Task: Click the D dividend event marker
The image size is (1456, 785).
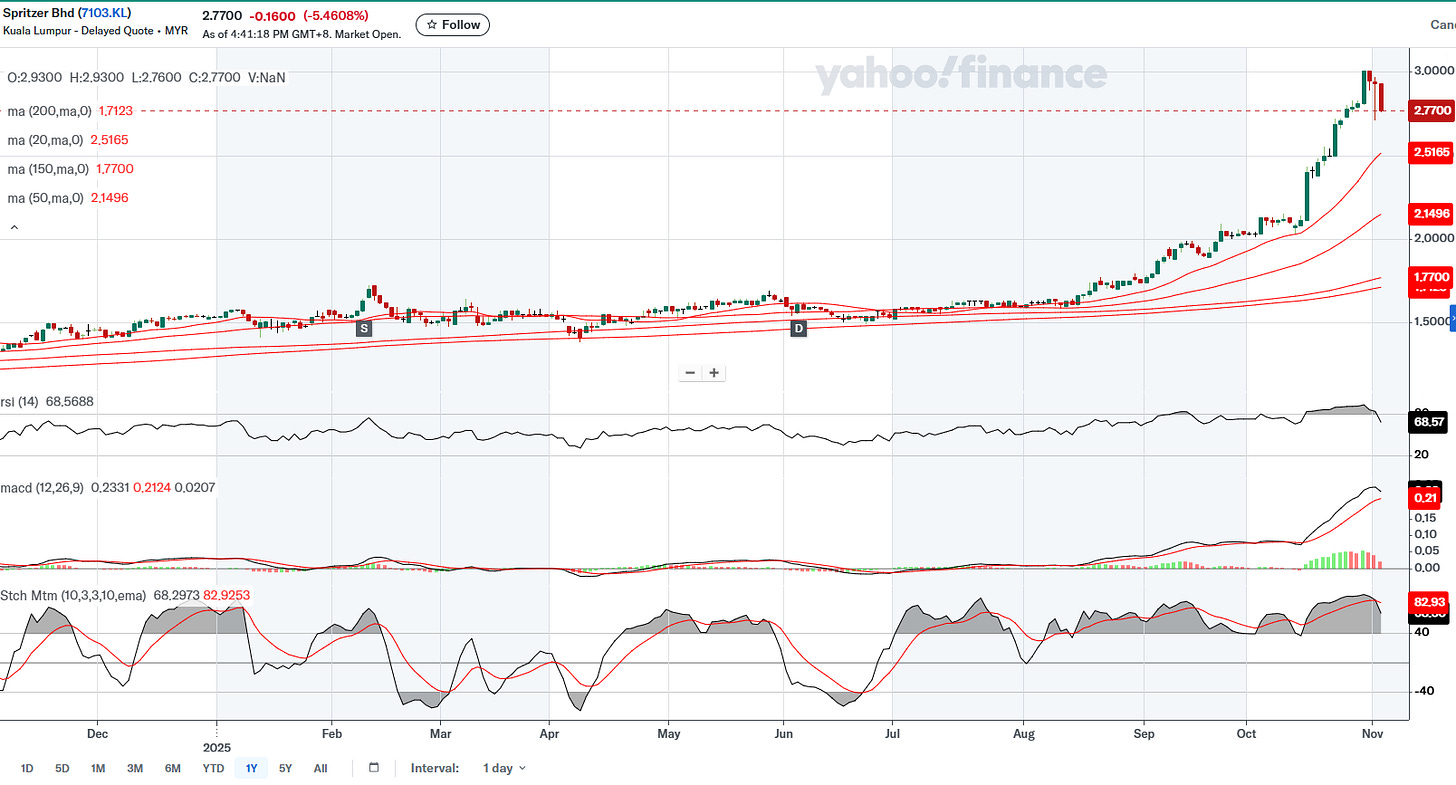Action: (x=798, y=328)
